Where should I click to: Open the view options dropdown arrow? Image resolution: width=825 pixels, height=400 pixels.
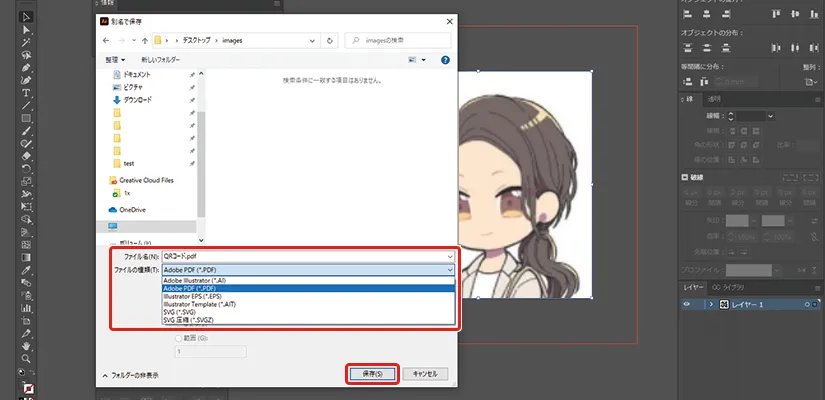tap(424, 60)
